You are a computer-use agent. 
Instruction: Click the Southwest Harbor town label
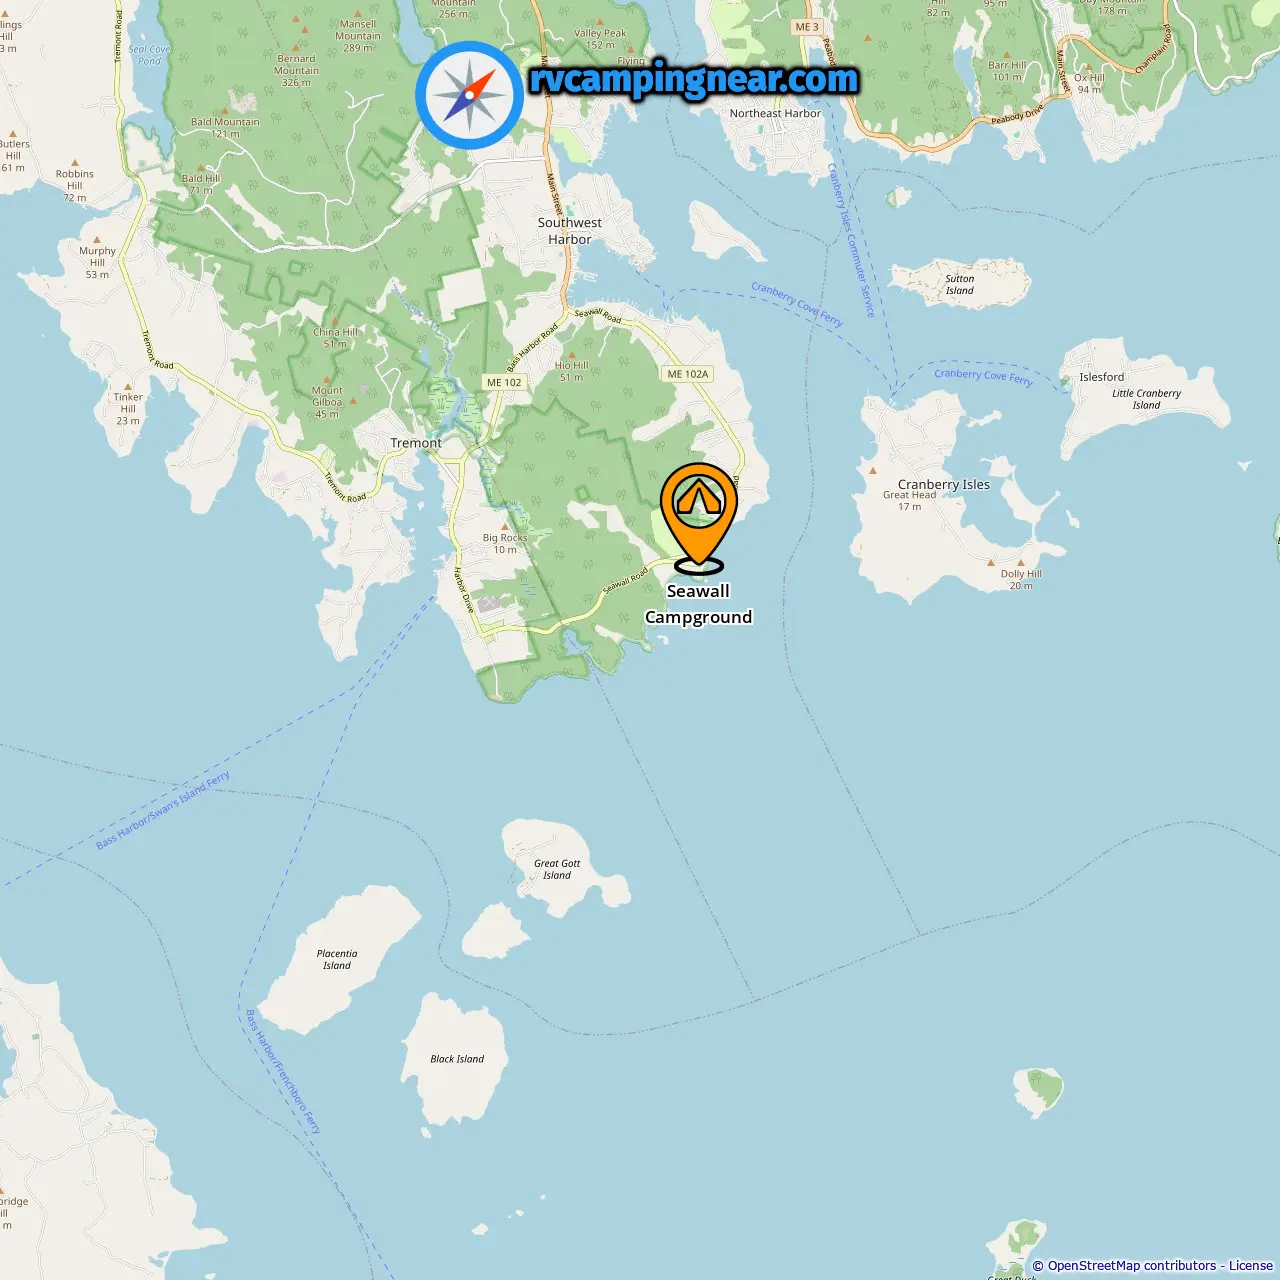tap(570, 231)
